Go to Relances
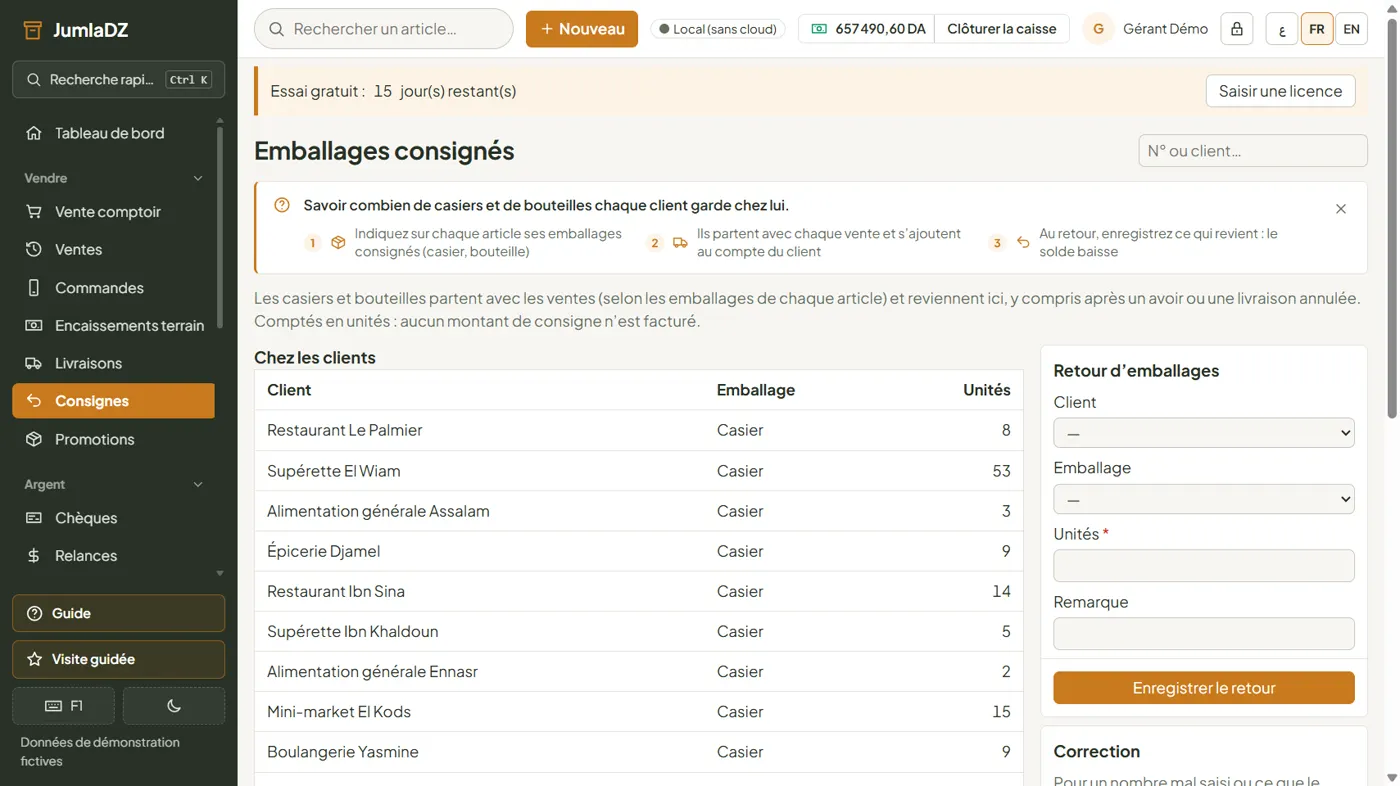Image resolution: width=1400 pixels, height=786 pixels. [x=113, y=556]
